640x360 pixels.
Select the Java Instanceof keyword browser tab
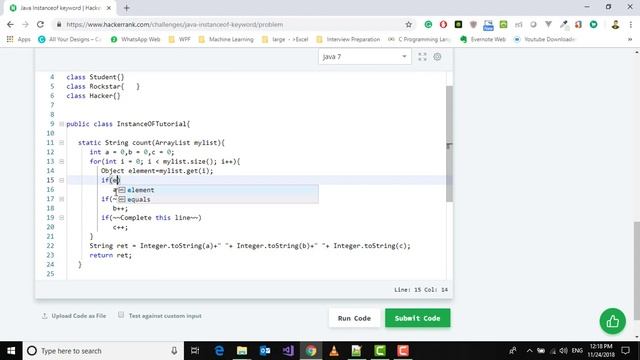[x=60, y=8]
